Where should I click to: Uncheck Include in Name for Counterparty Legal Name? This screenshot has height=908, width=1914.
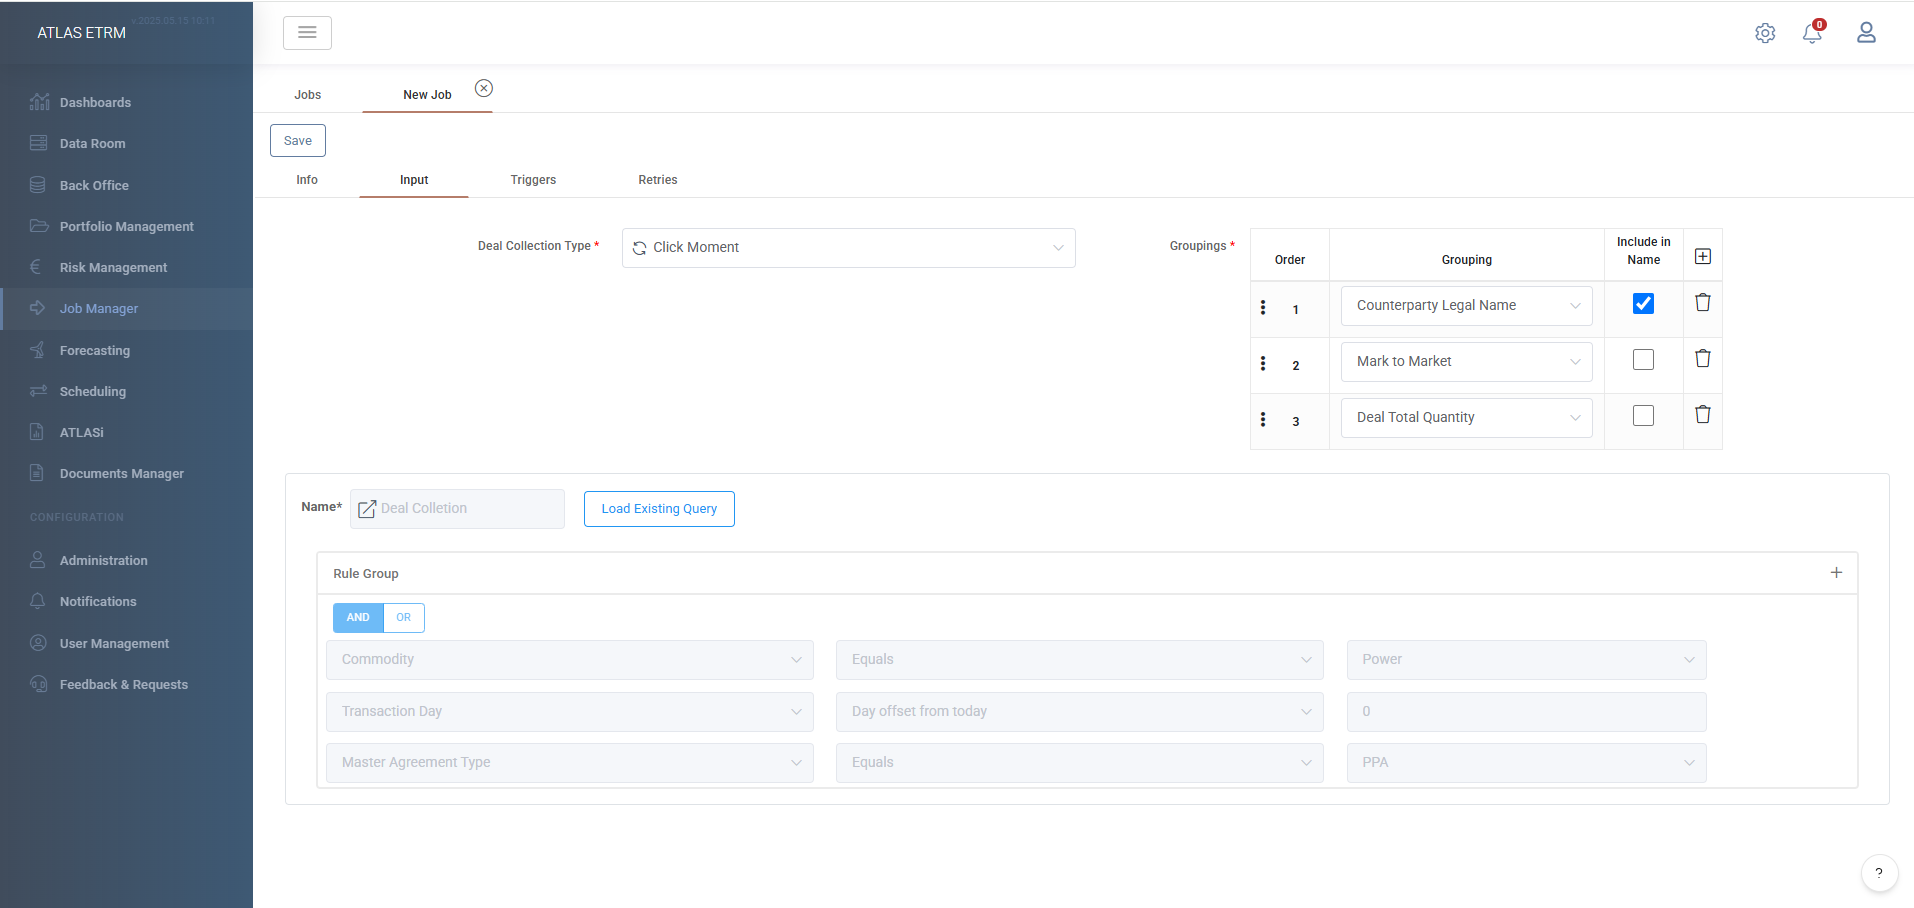[1643, 303]
